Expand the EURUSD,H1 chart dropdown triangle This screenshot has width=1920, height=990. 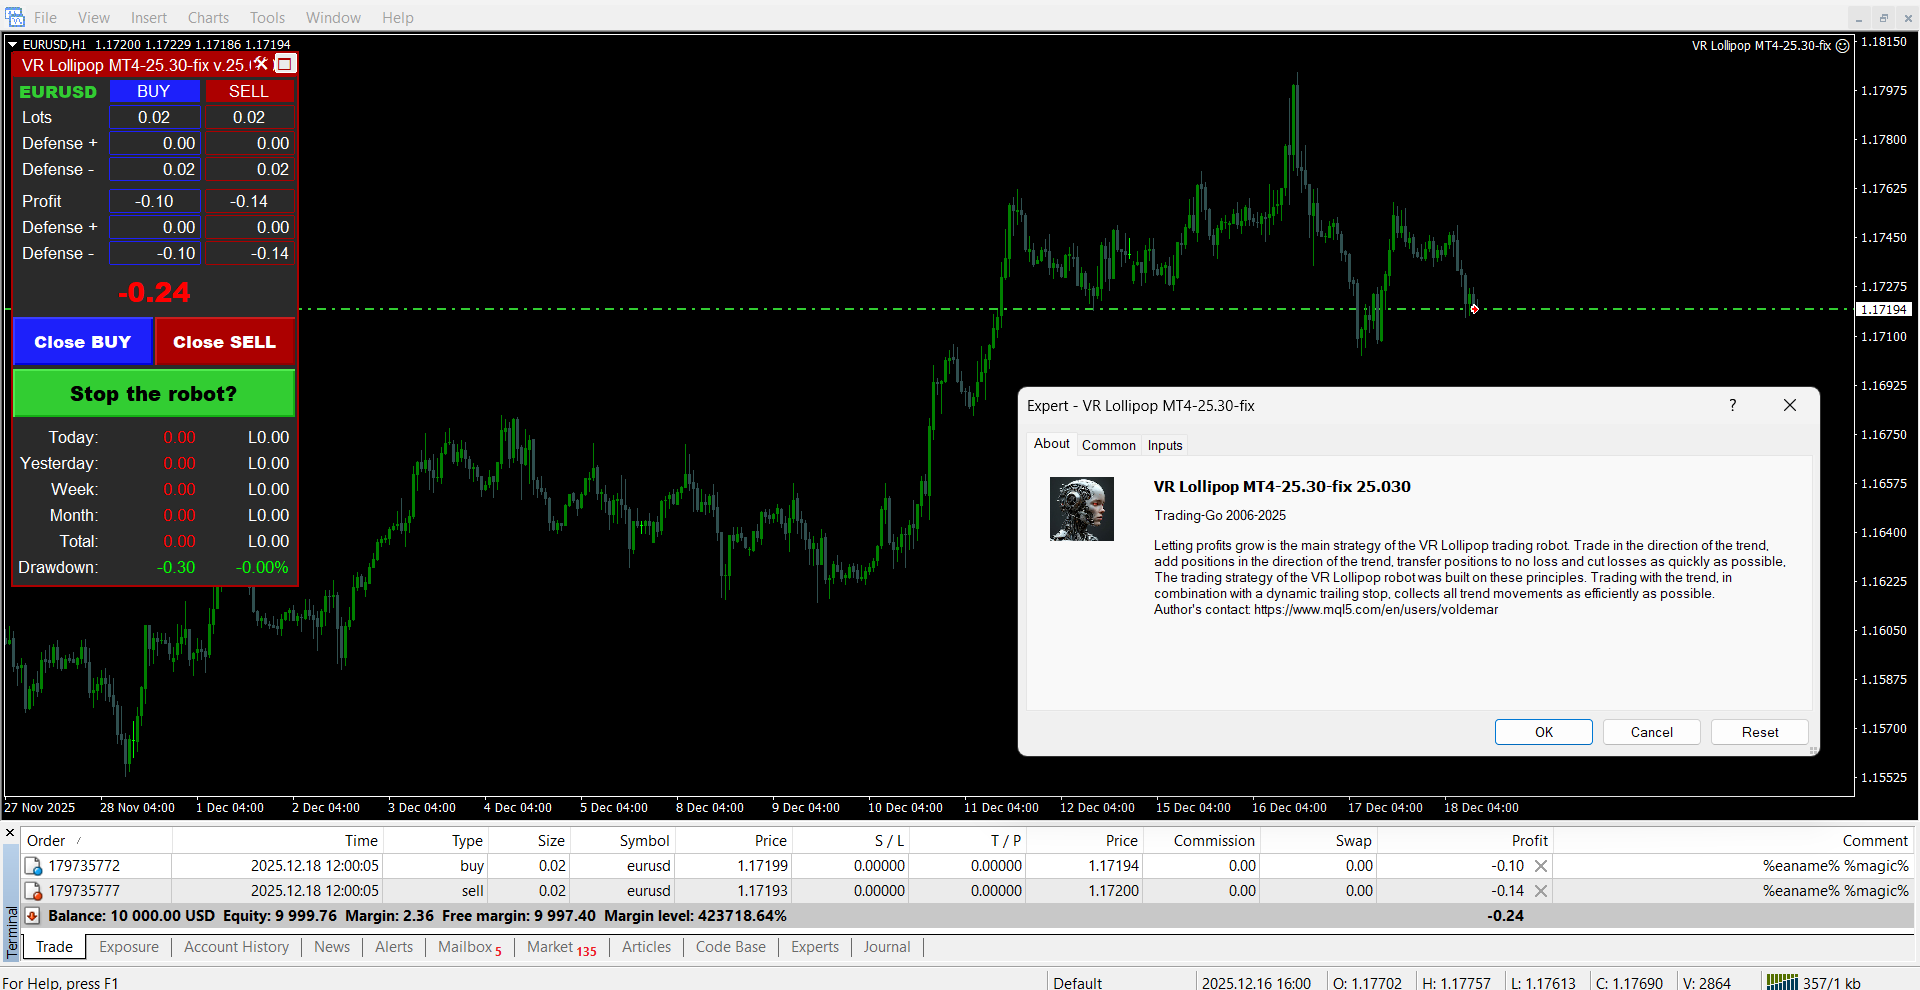13,44
